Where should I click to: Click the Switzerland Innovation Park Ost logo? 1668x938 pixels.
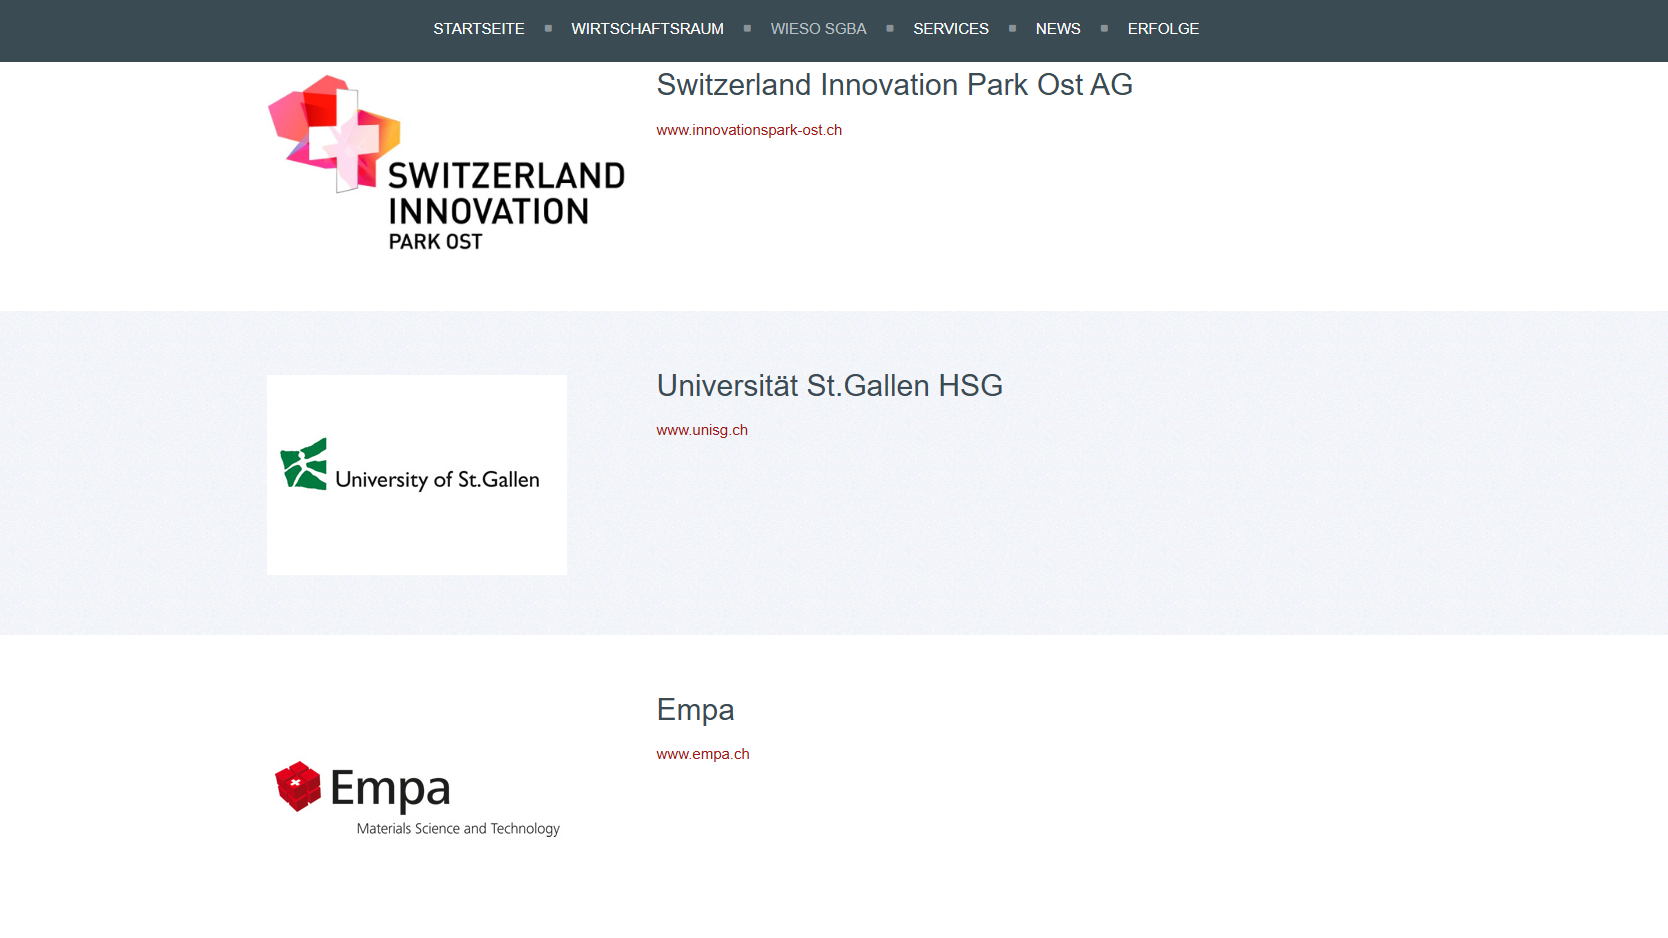[x=446, y=163]
